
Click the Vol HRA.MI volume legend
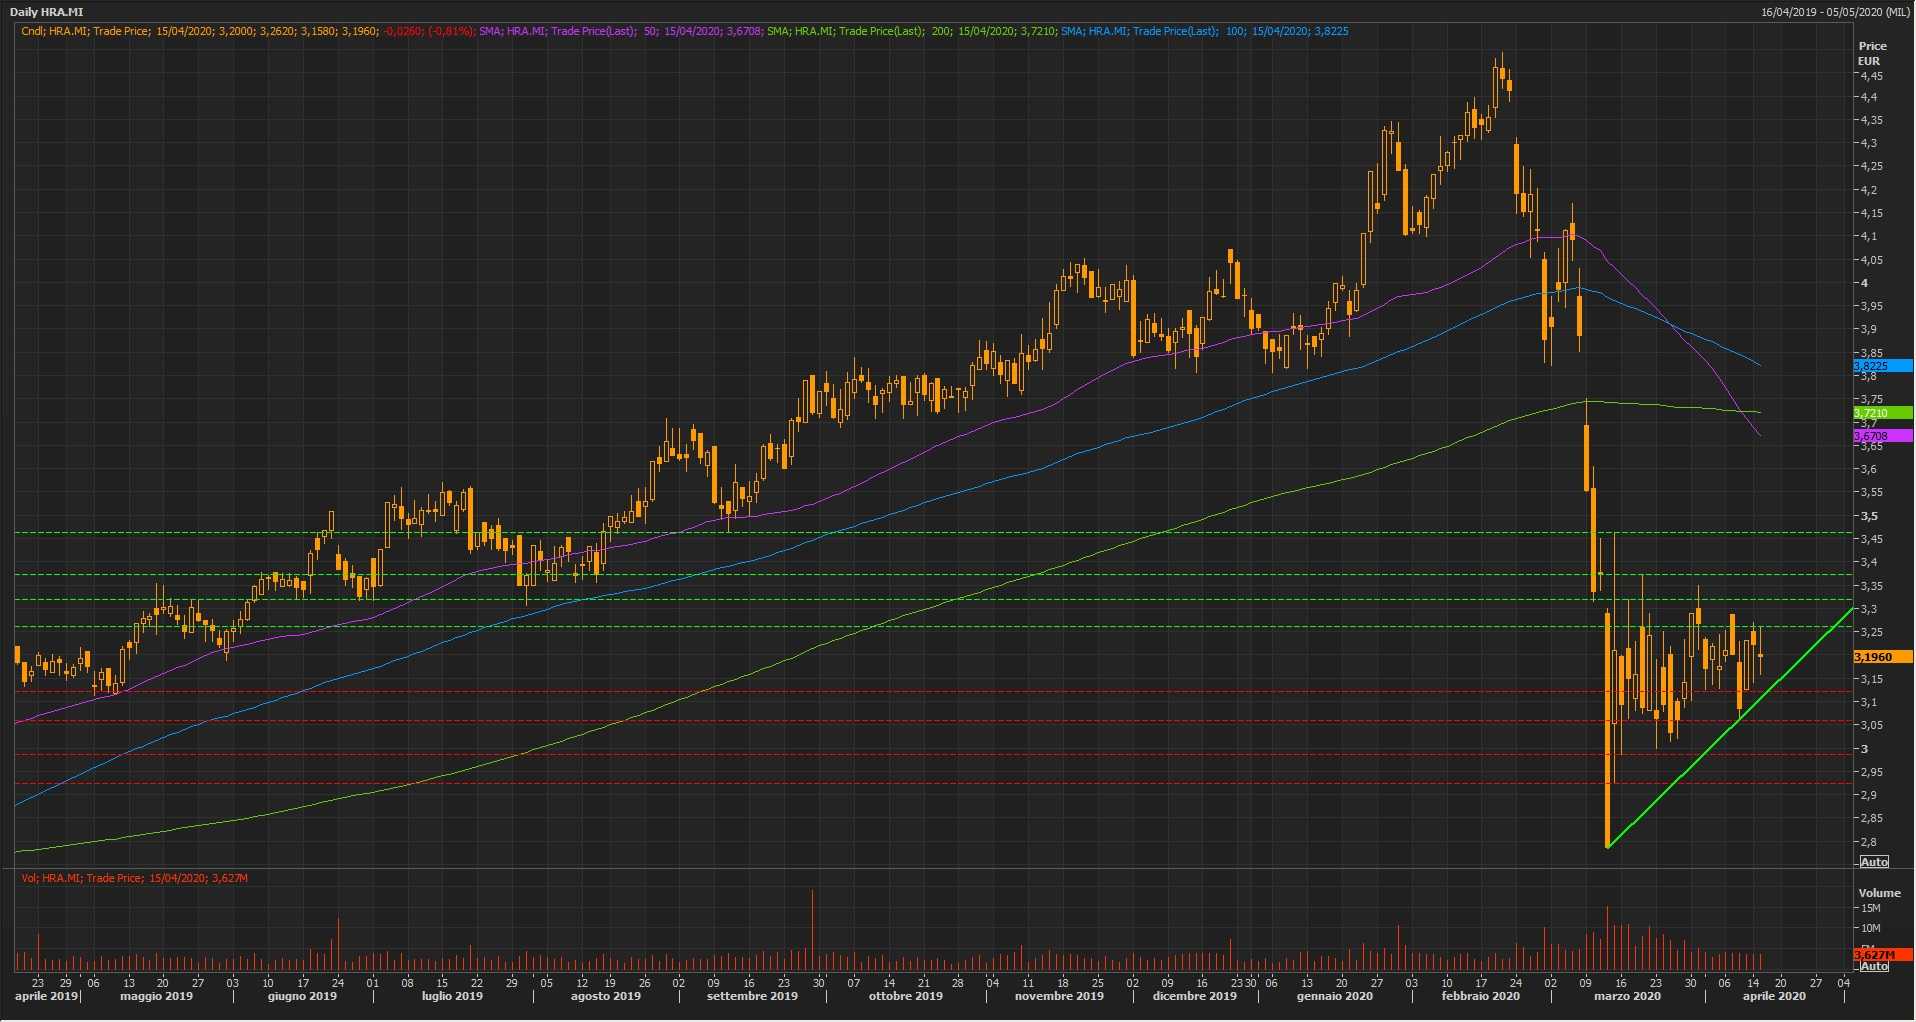coord(135,878)
